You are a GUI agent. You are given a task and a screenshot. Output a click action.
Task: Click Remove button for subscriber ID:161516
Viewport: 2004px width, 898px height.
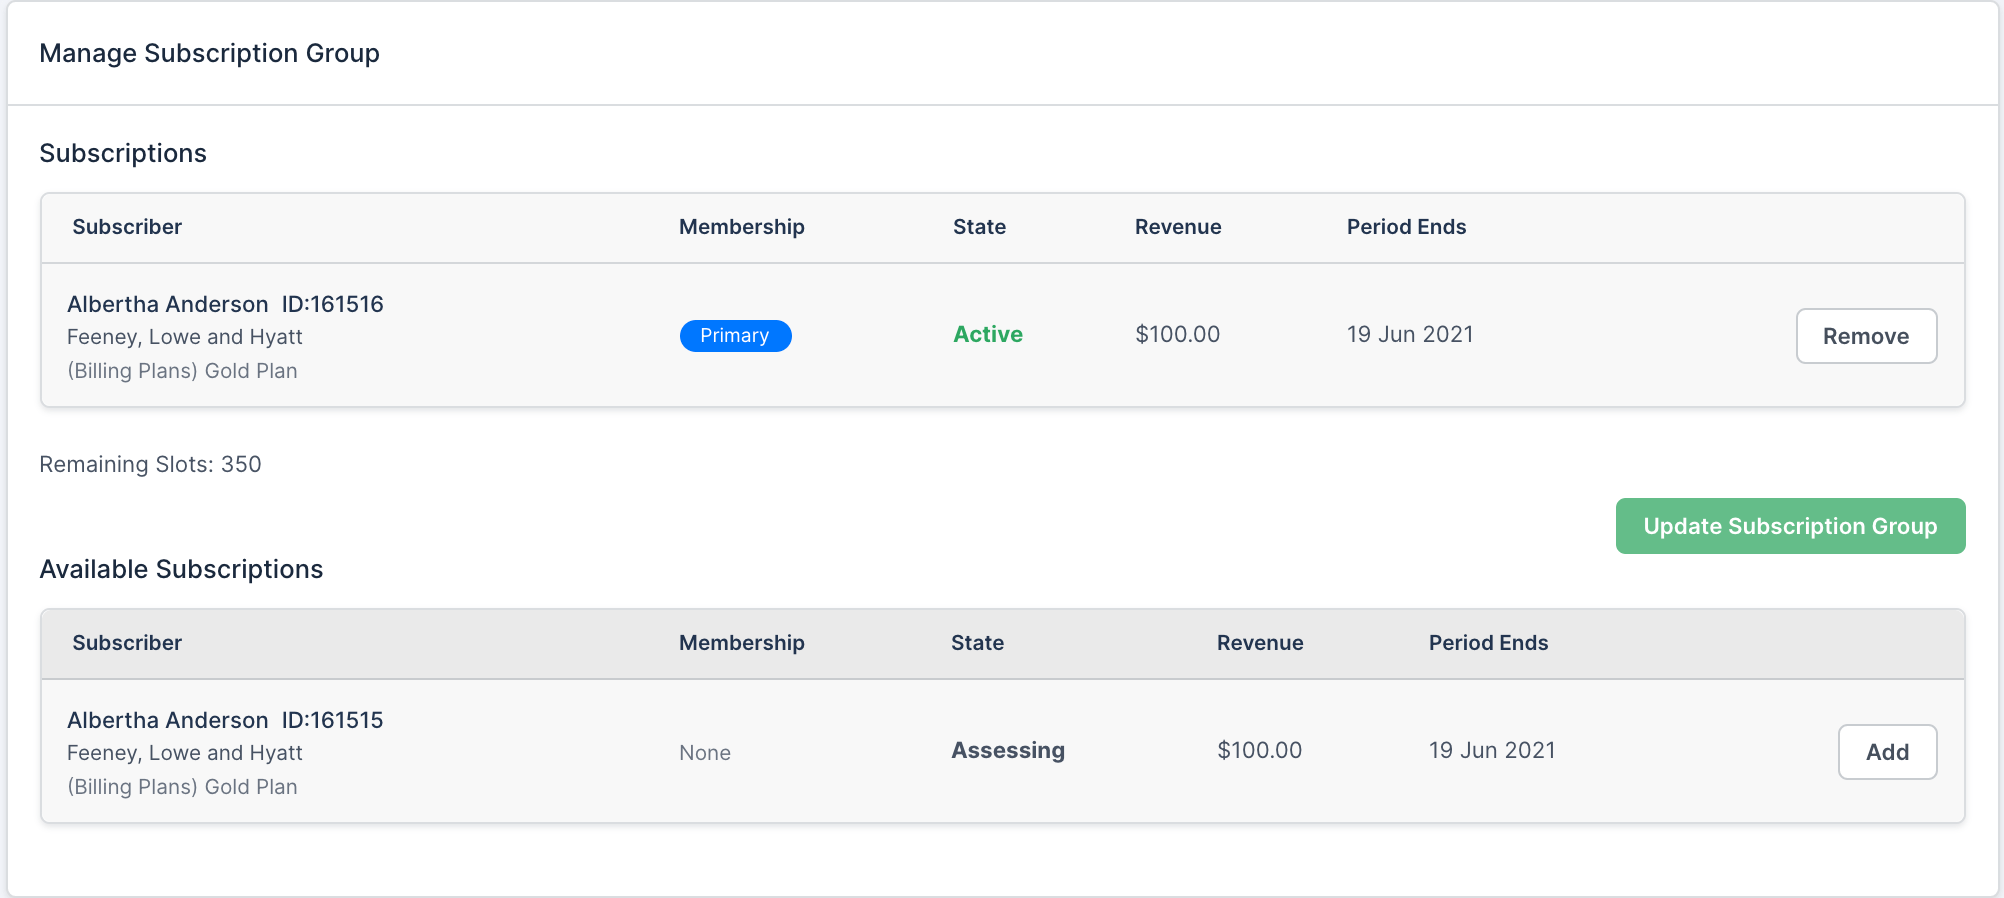pos(1866,336)
